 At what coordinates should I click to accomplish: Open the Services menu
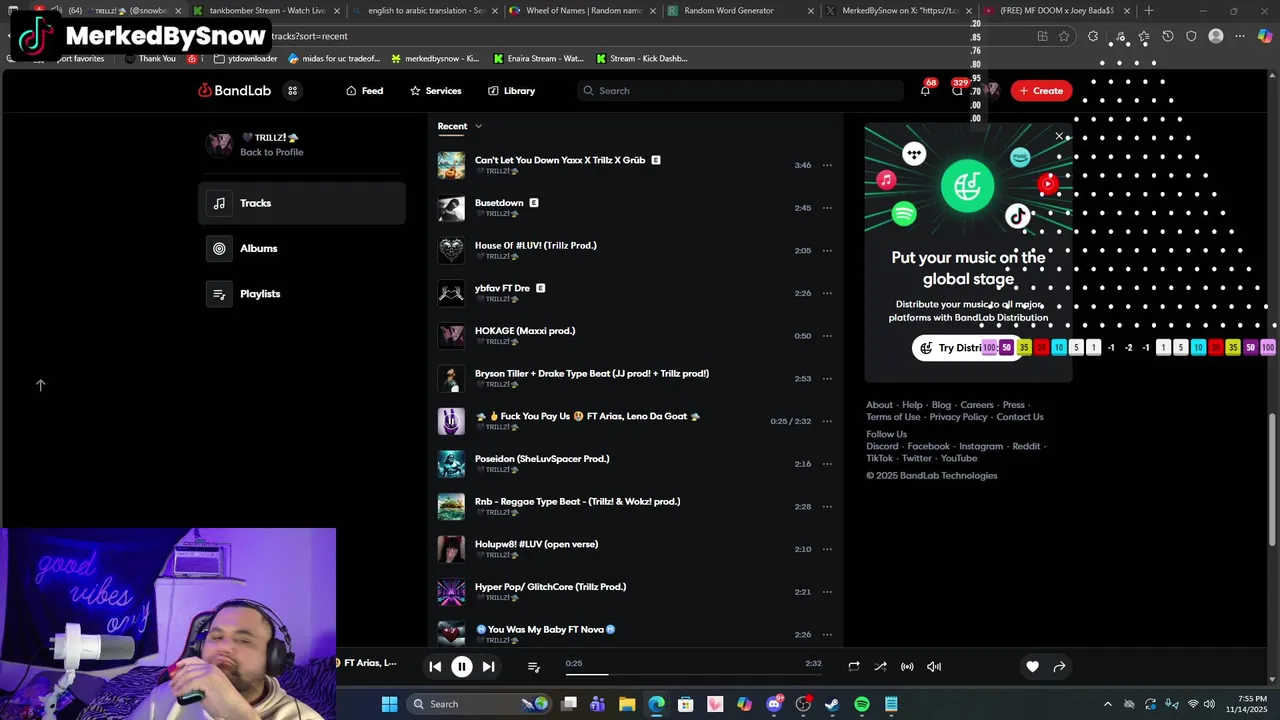435,91
